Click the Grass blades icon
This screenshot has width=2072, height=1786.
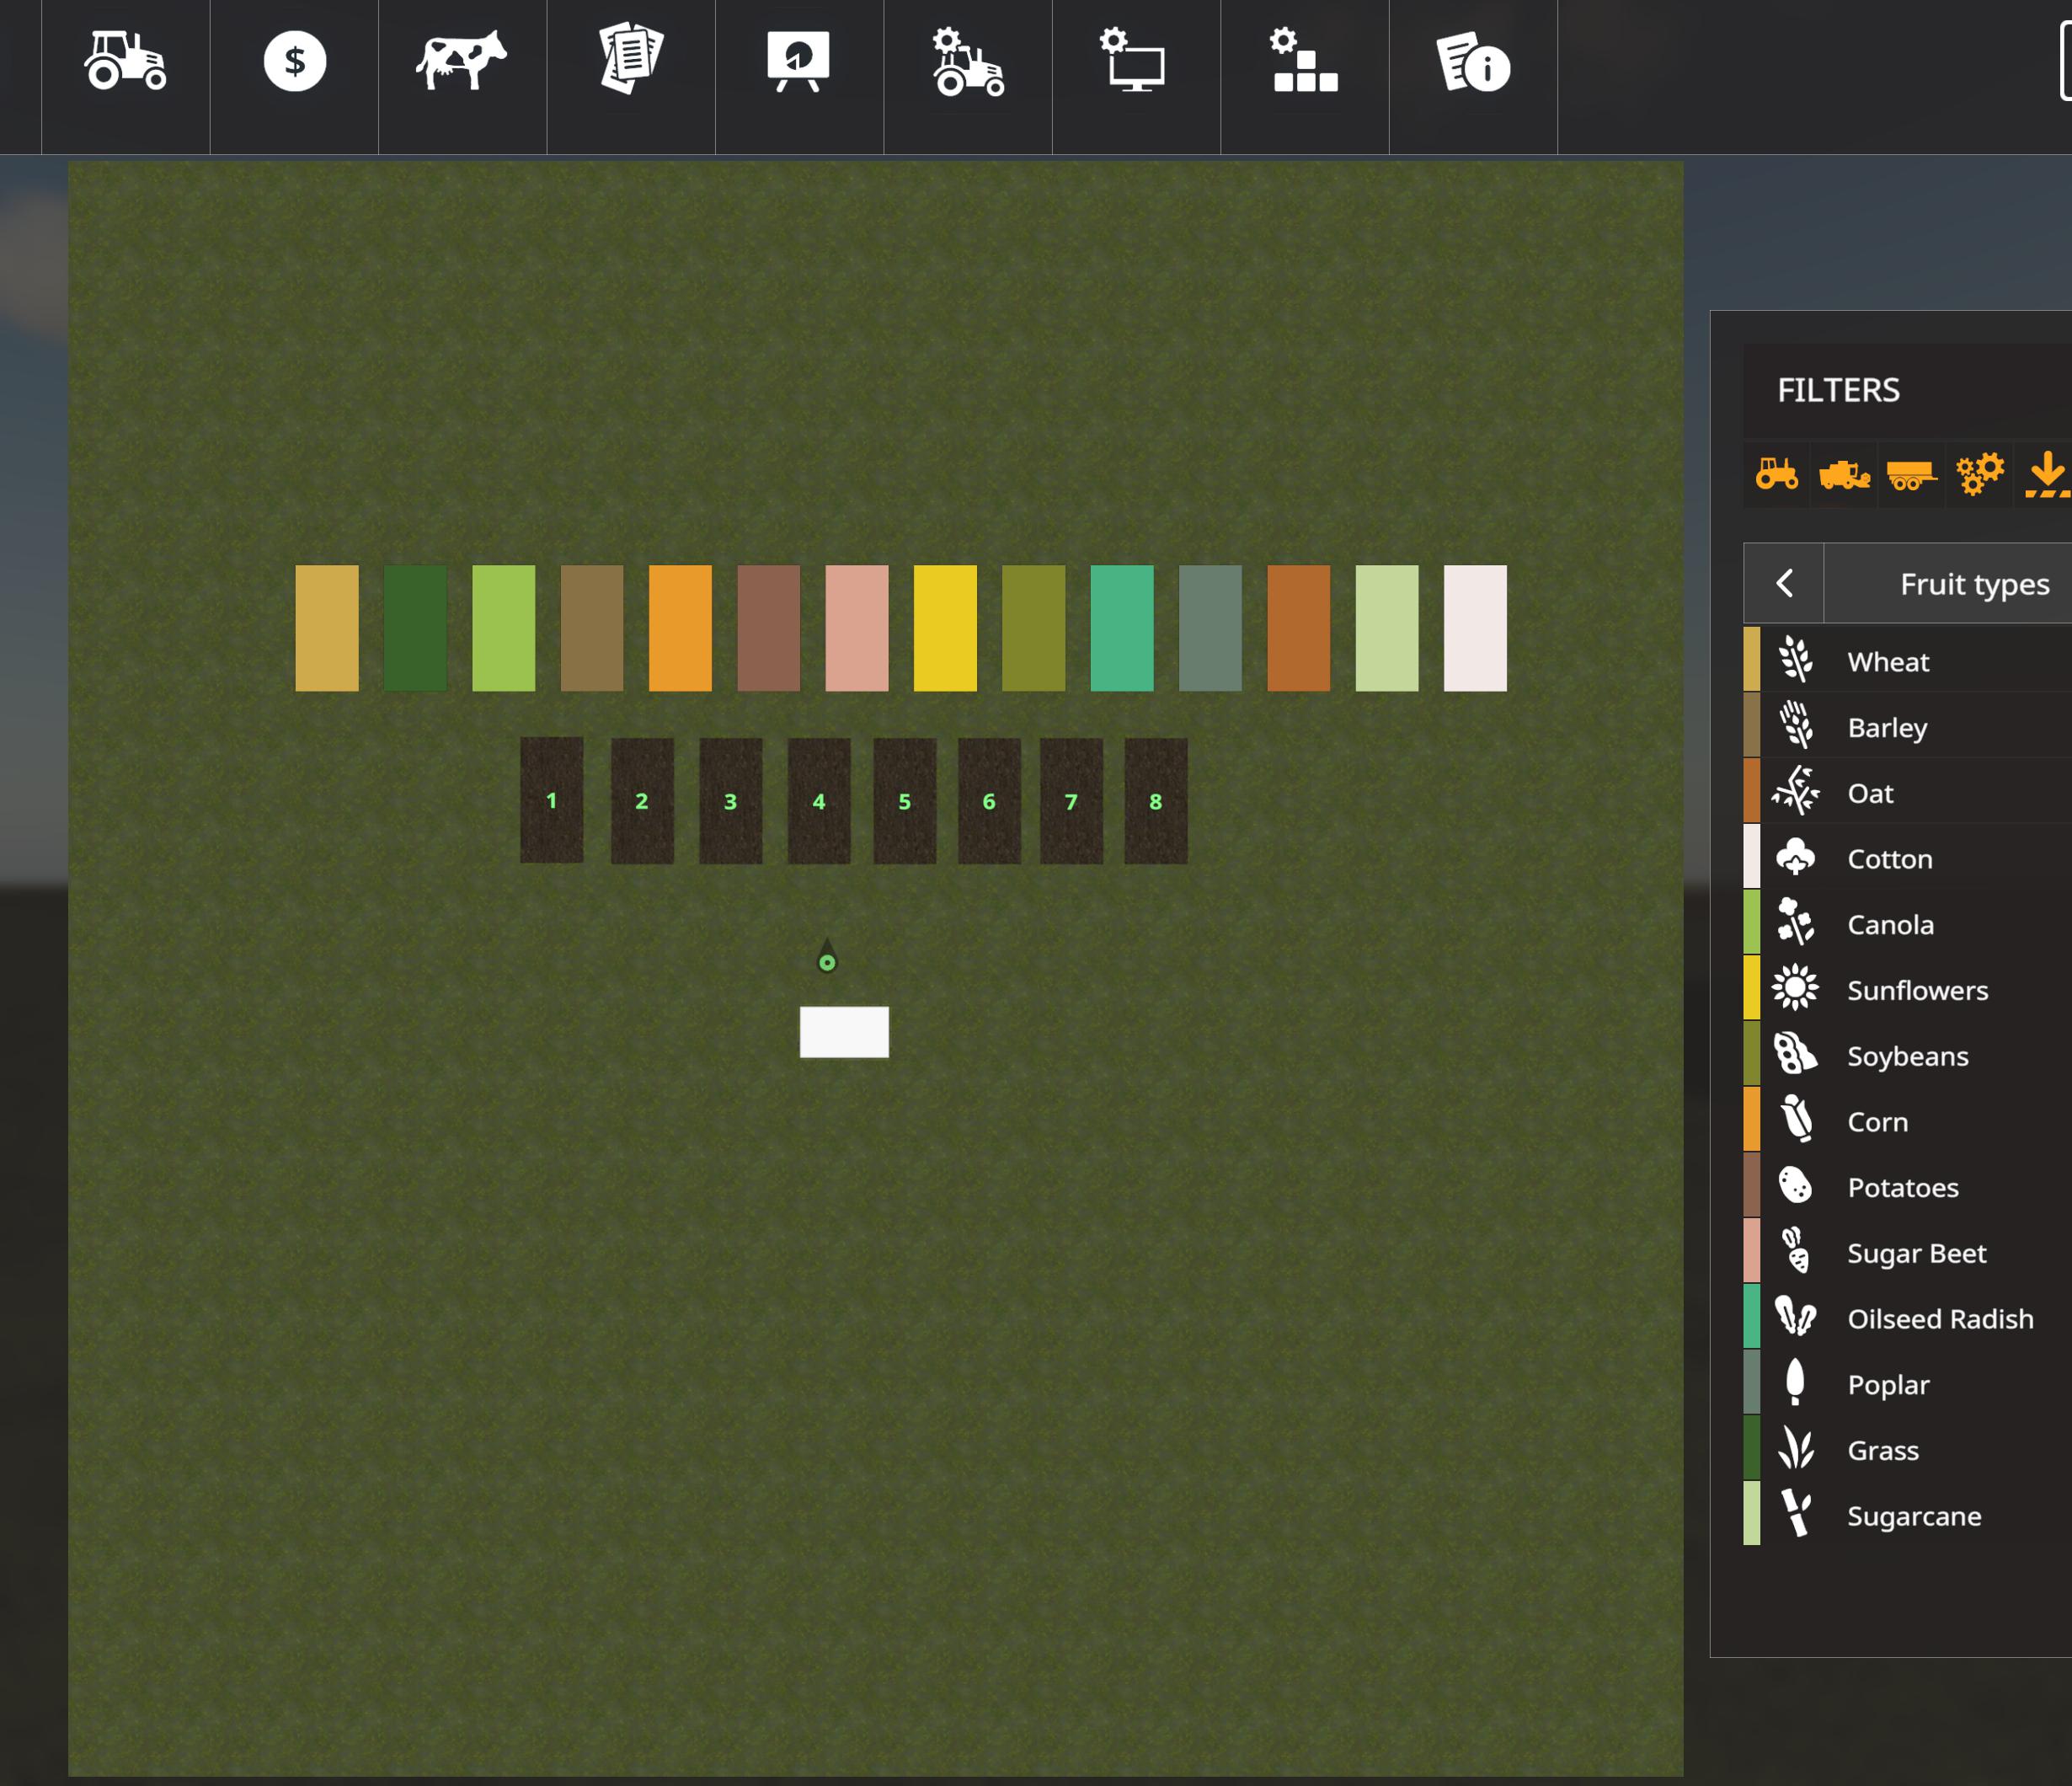point(1796,1449)
